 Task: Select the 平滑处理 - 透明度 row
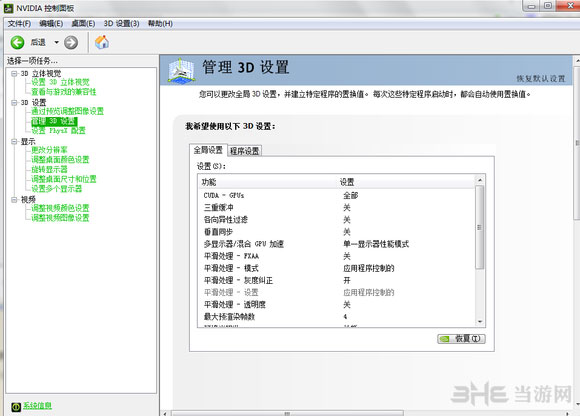(x=337, y=305)
